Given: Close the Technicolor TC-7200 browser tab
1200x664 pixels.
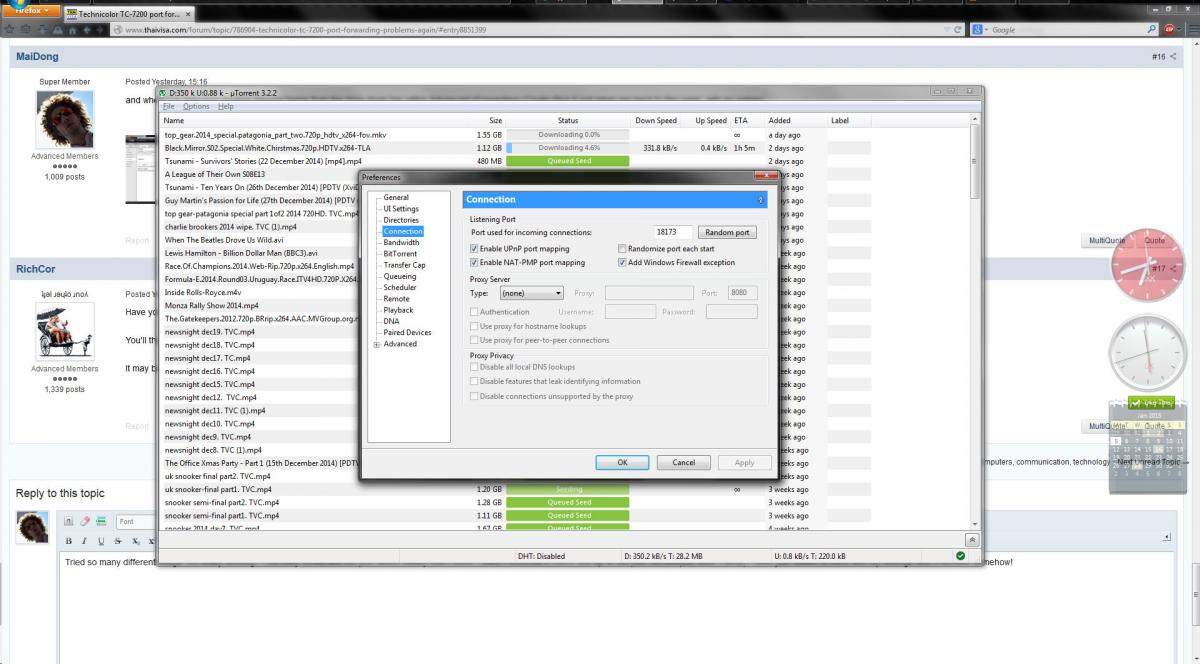Looking at the screenshot, I should (x=189, y=15).
